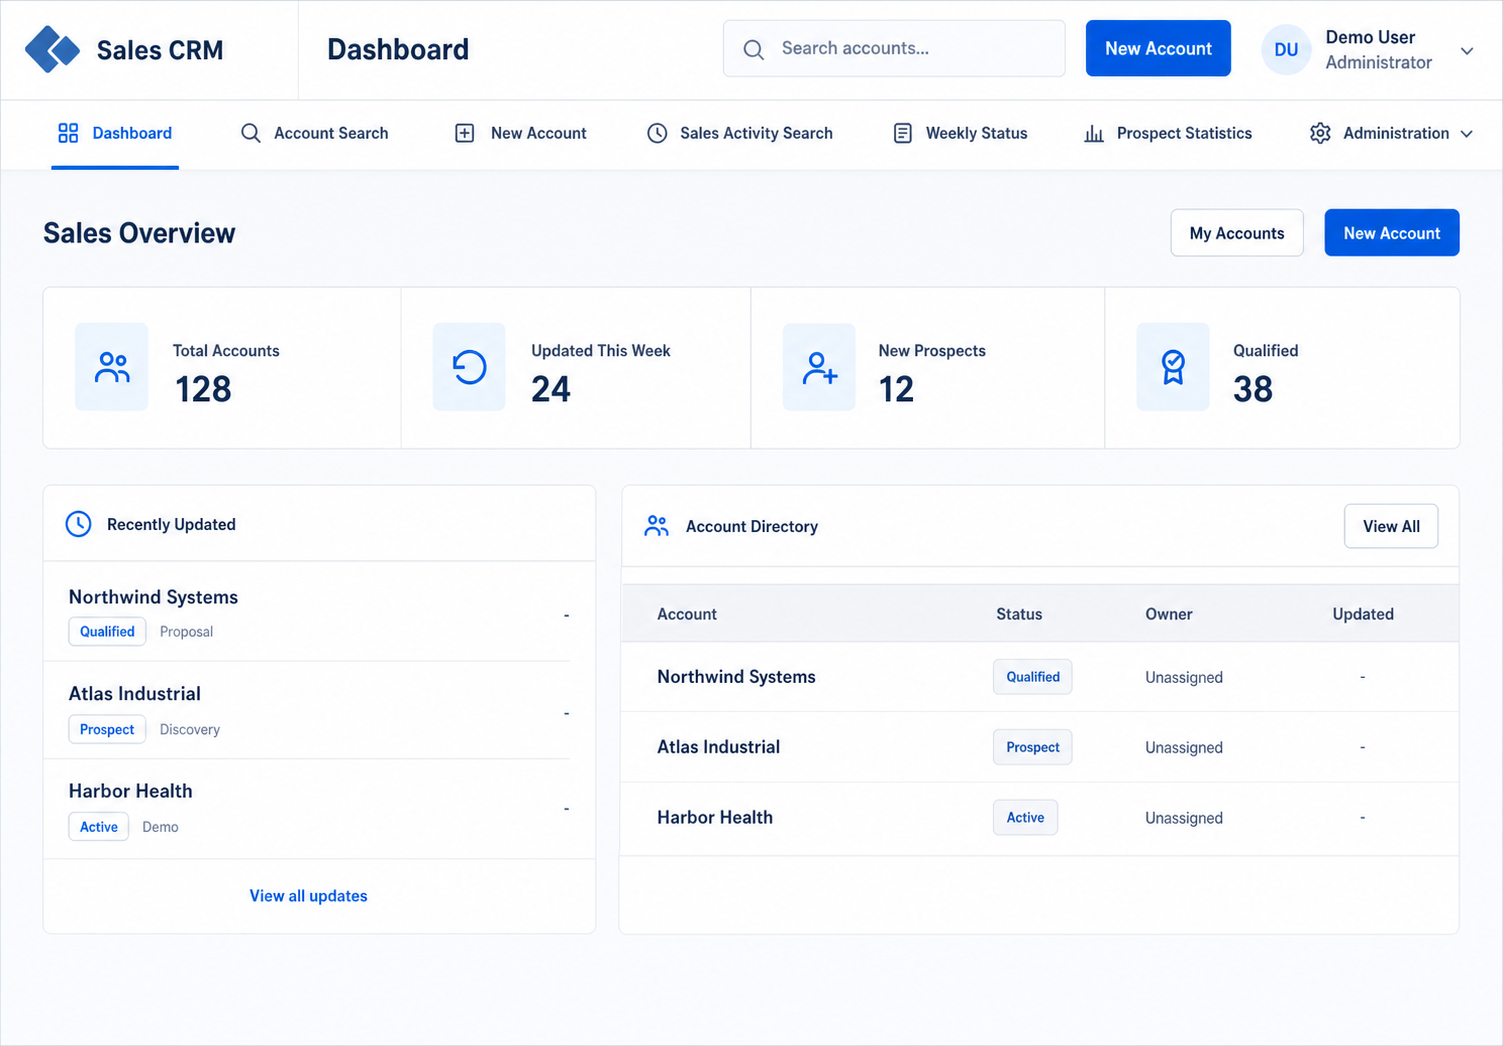Click the DU user avatar
The width and height of the screenshot is (1503, 1046).
point(1286,50)
